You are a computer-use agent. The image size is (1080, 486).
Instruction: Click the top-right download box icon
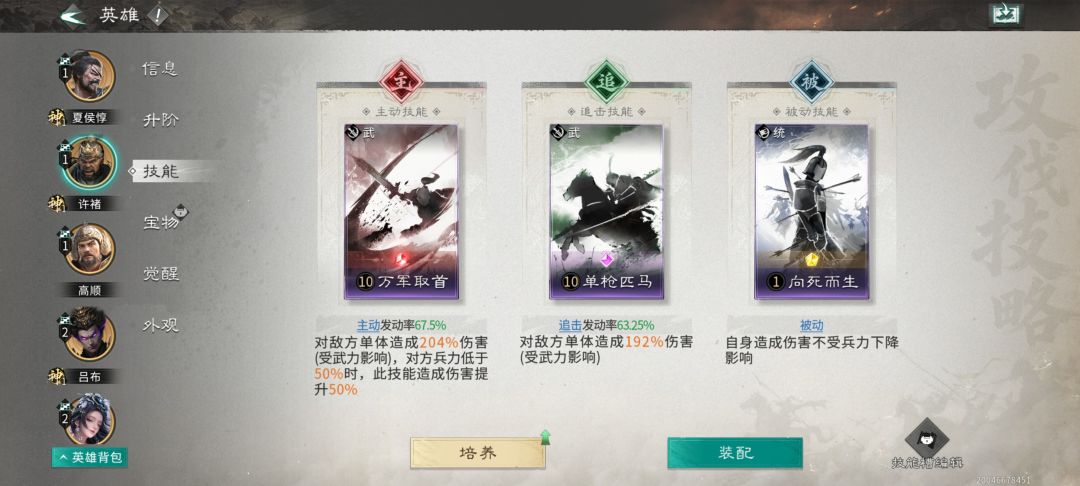click(x=1006, y=15)
